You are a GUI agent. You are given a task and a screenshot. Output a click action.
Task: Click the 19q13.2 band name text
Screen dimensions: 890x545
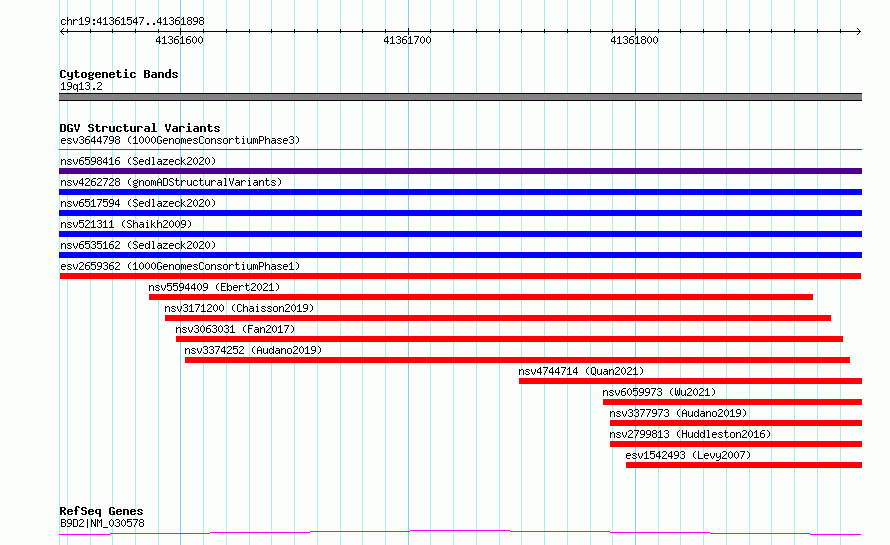pos(81,86)
